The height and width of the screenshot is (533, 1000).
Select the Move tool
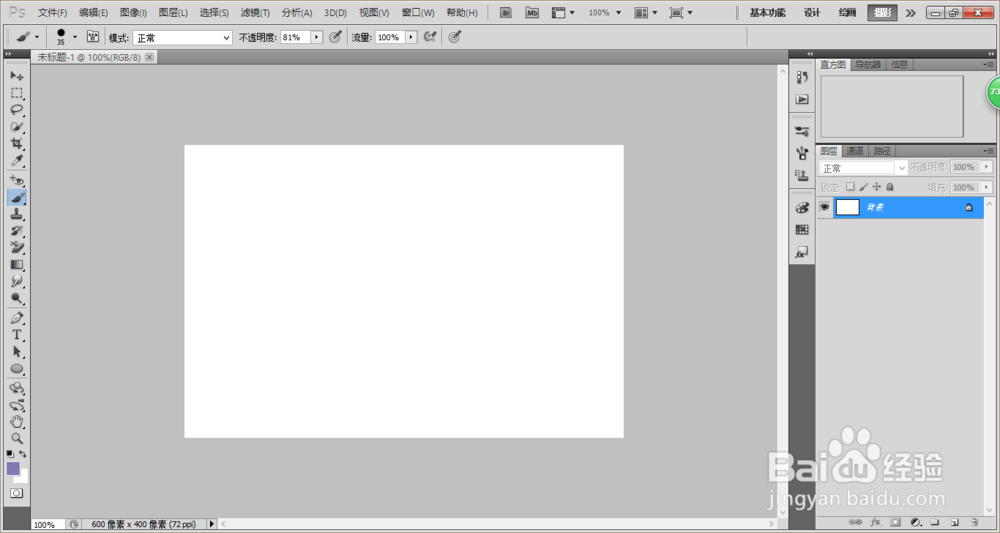(17, 76)
